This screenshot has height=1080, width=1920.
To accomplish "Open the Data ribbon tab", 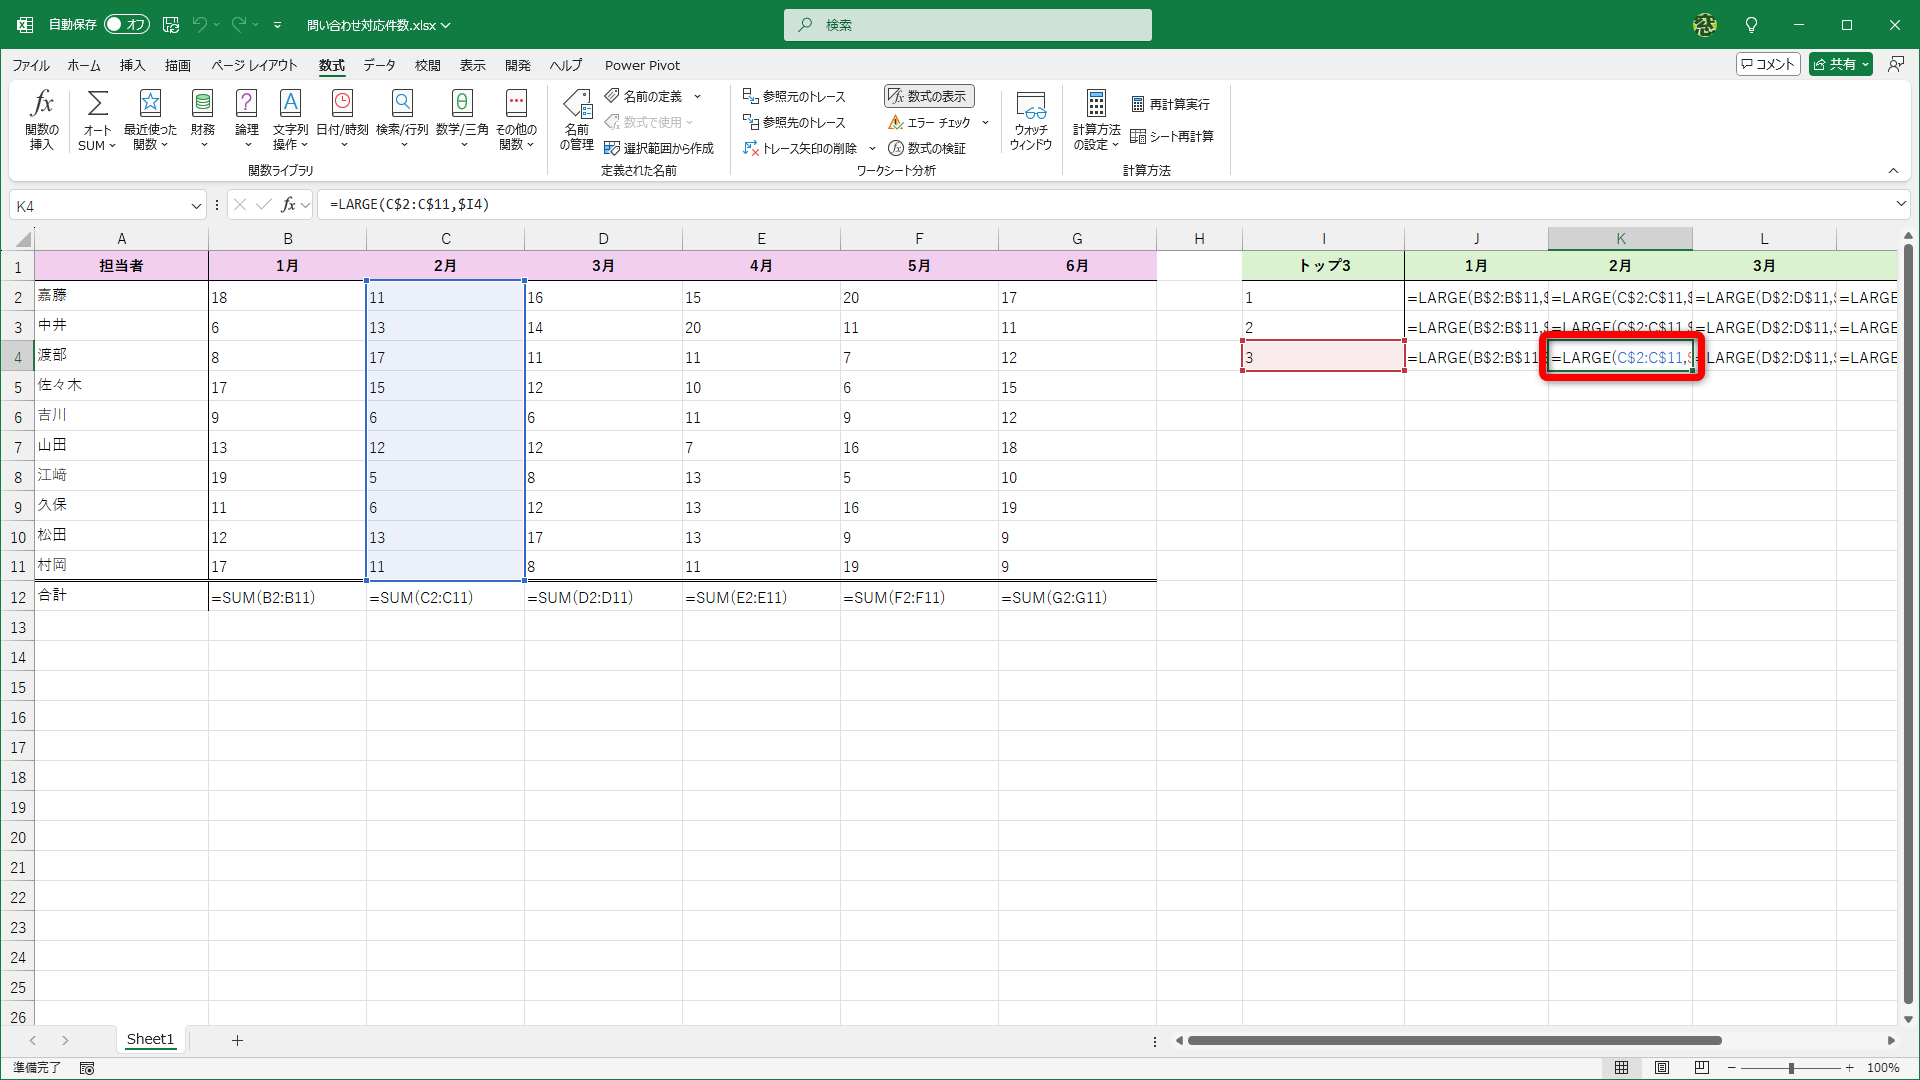I will tap(379, 65).
